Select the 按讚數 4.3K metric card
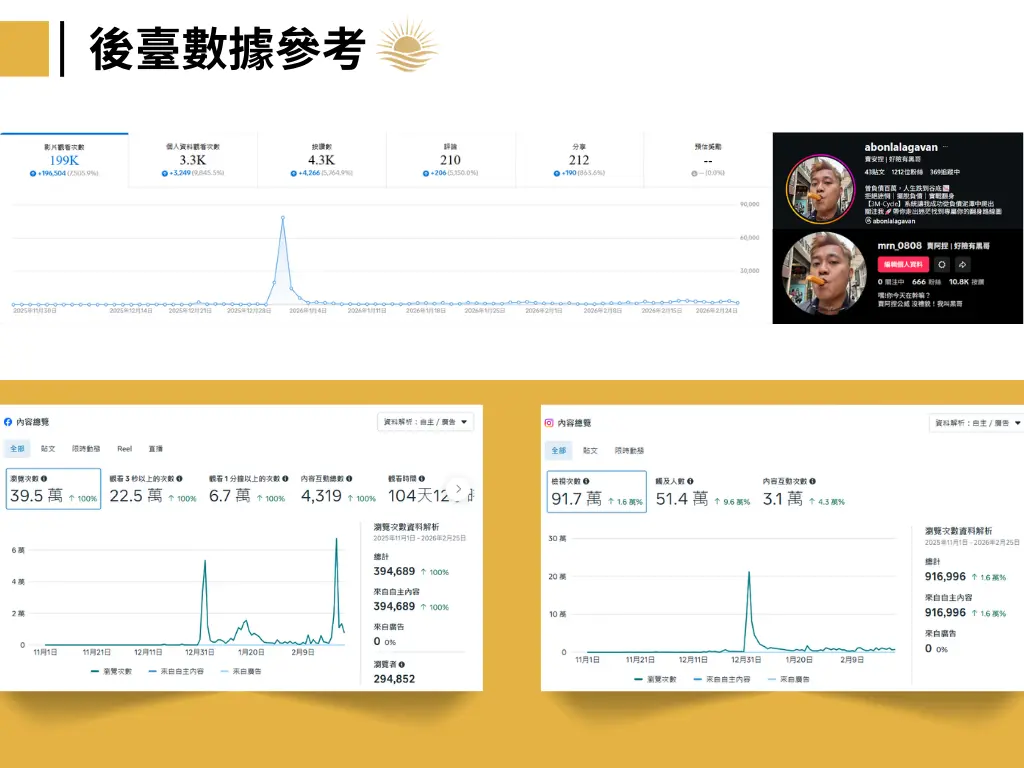 click(x=322, y=160)
